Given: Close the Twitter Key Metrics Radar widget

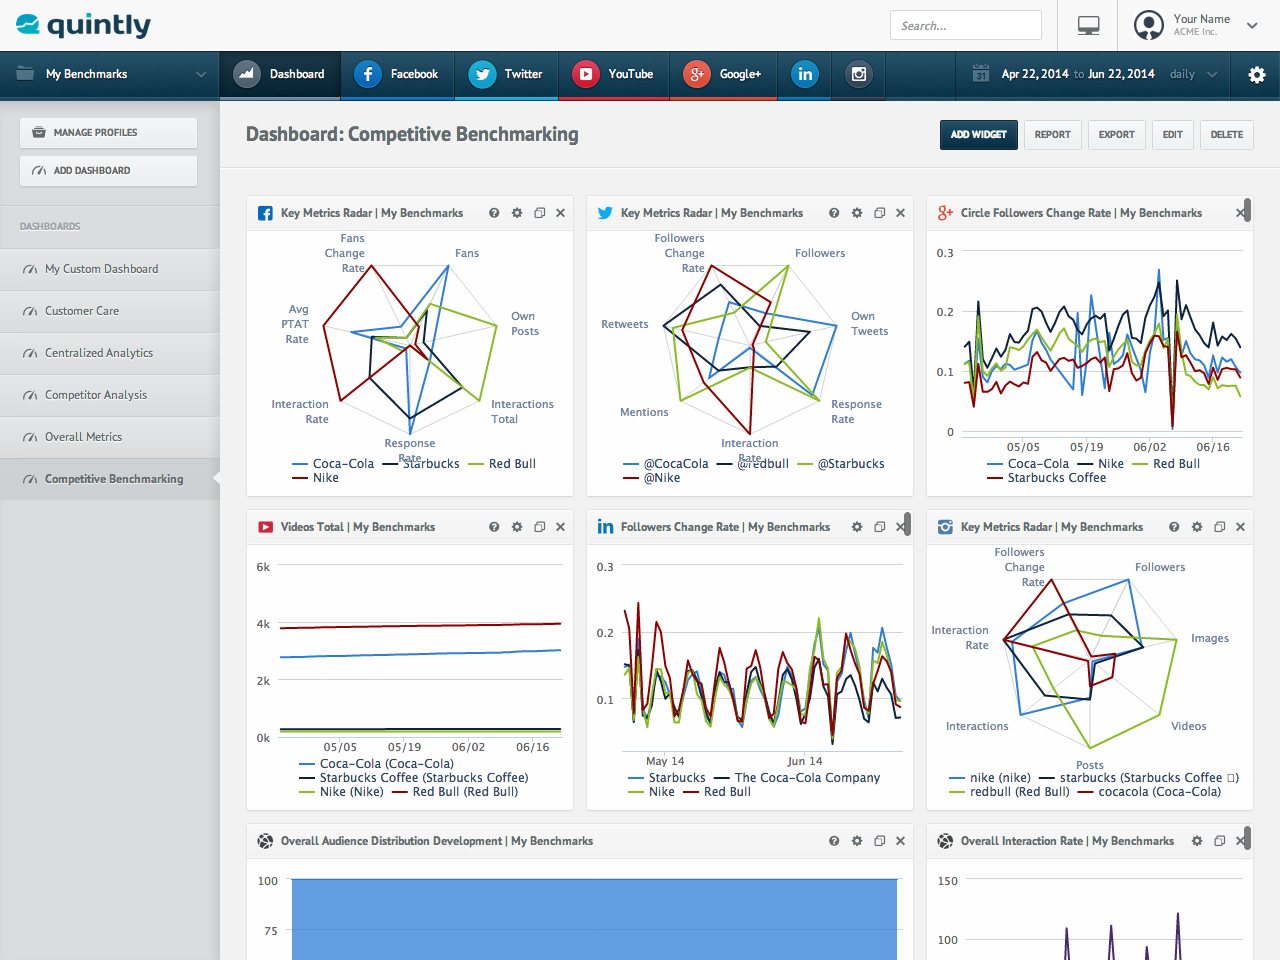Looking at the screenshot, I should (x=901, y=213).
